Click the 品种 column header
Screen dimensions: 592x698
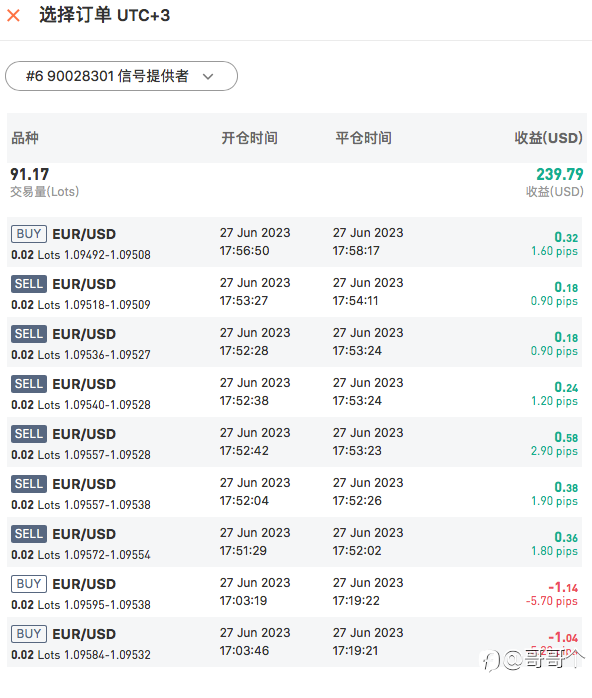pos(25,138)
